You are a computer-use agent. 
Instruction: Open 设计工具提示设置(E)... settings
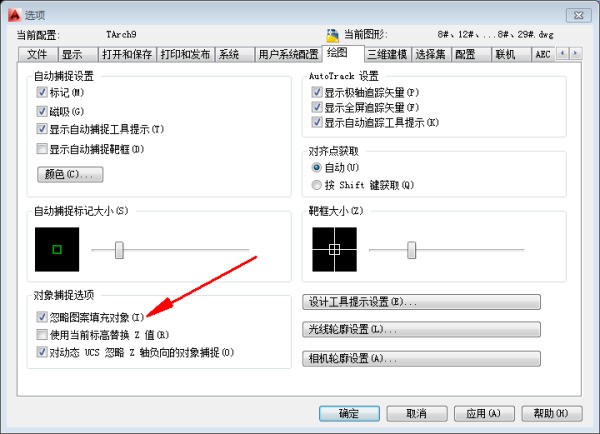point(420,301)
